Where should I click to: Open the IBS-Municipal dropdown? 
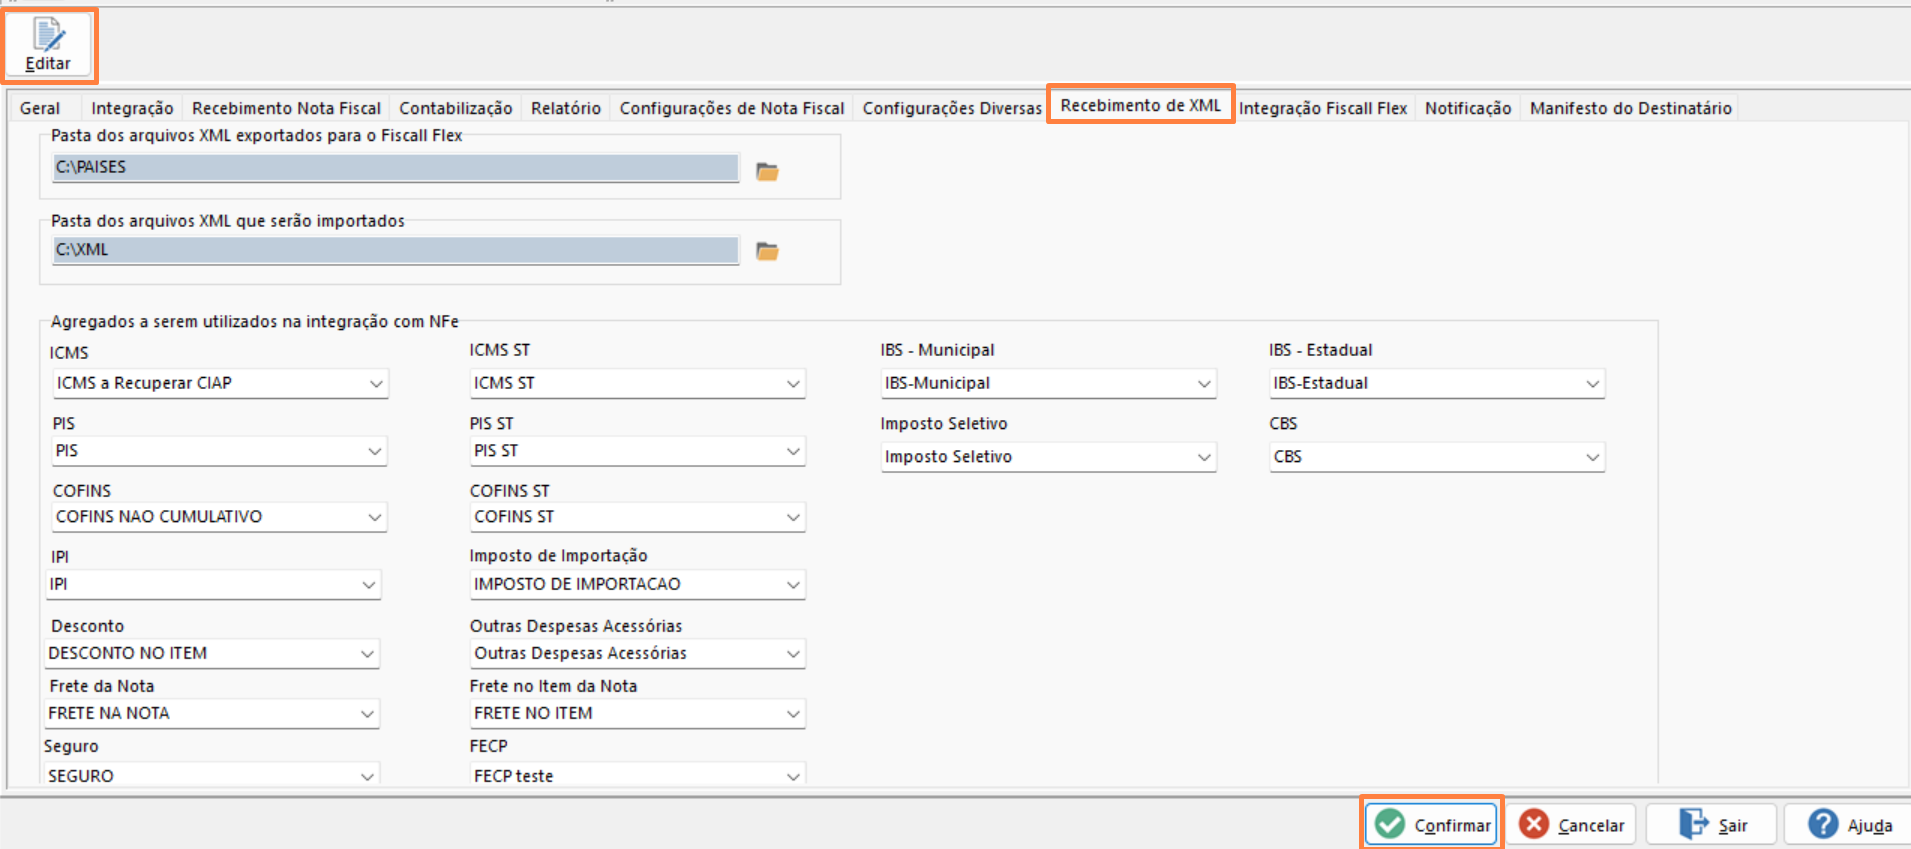click(x=1204, y=384)
